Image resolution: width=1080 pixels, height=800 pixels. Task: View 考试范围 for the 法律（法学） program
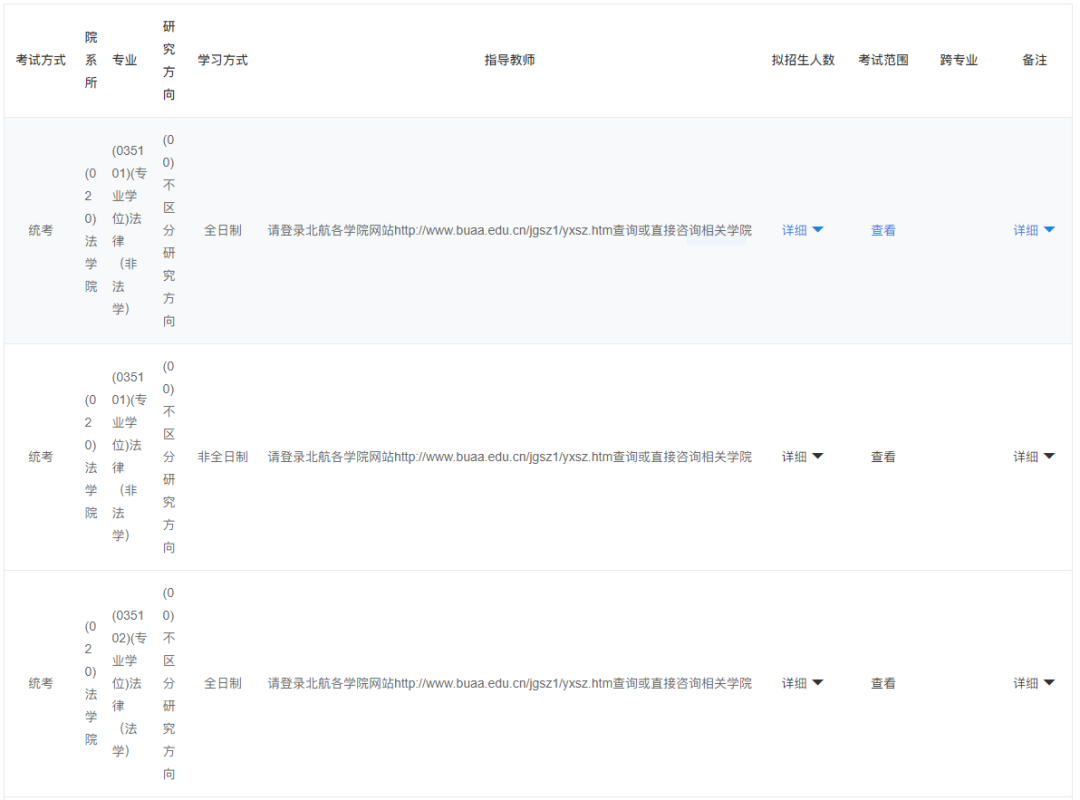[x=883, y=684]
